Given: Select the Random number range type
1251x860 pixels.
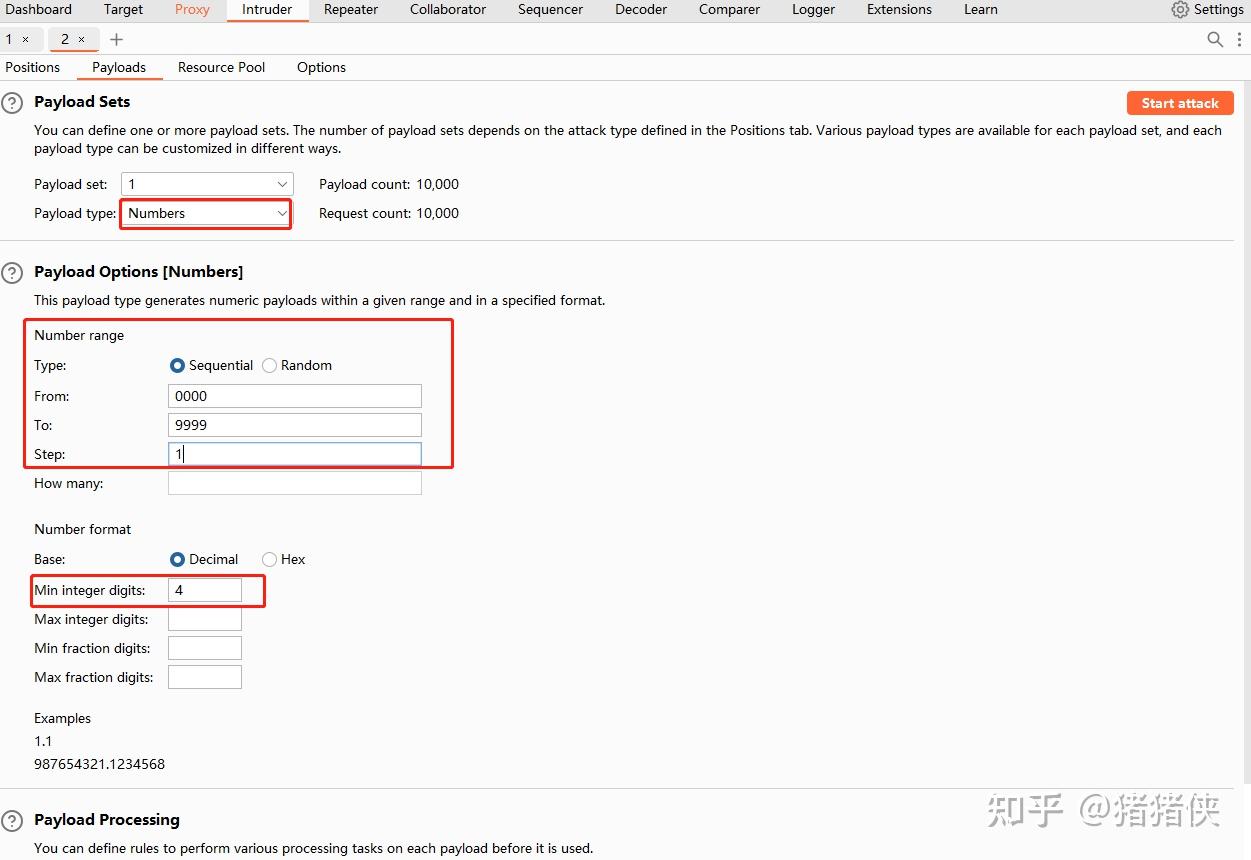Looking at the screenshot, I should 268,365.
